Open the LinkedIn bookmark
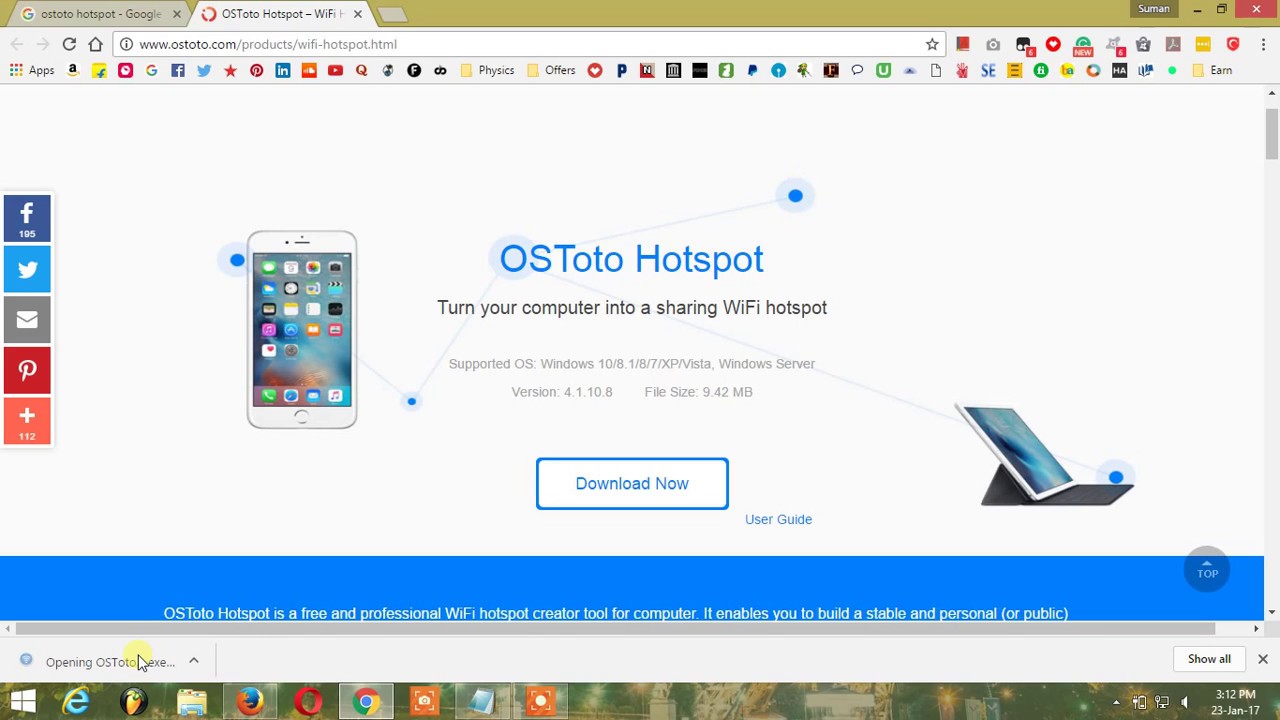The width and height of the screenshot is (1280, 720). pos(283,70)
